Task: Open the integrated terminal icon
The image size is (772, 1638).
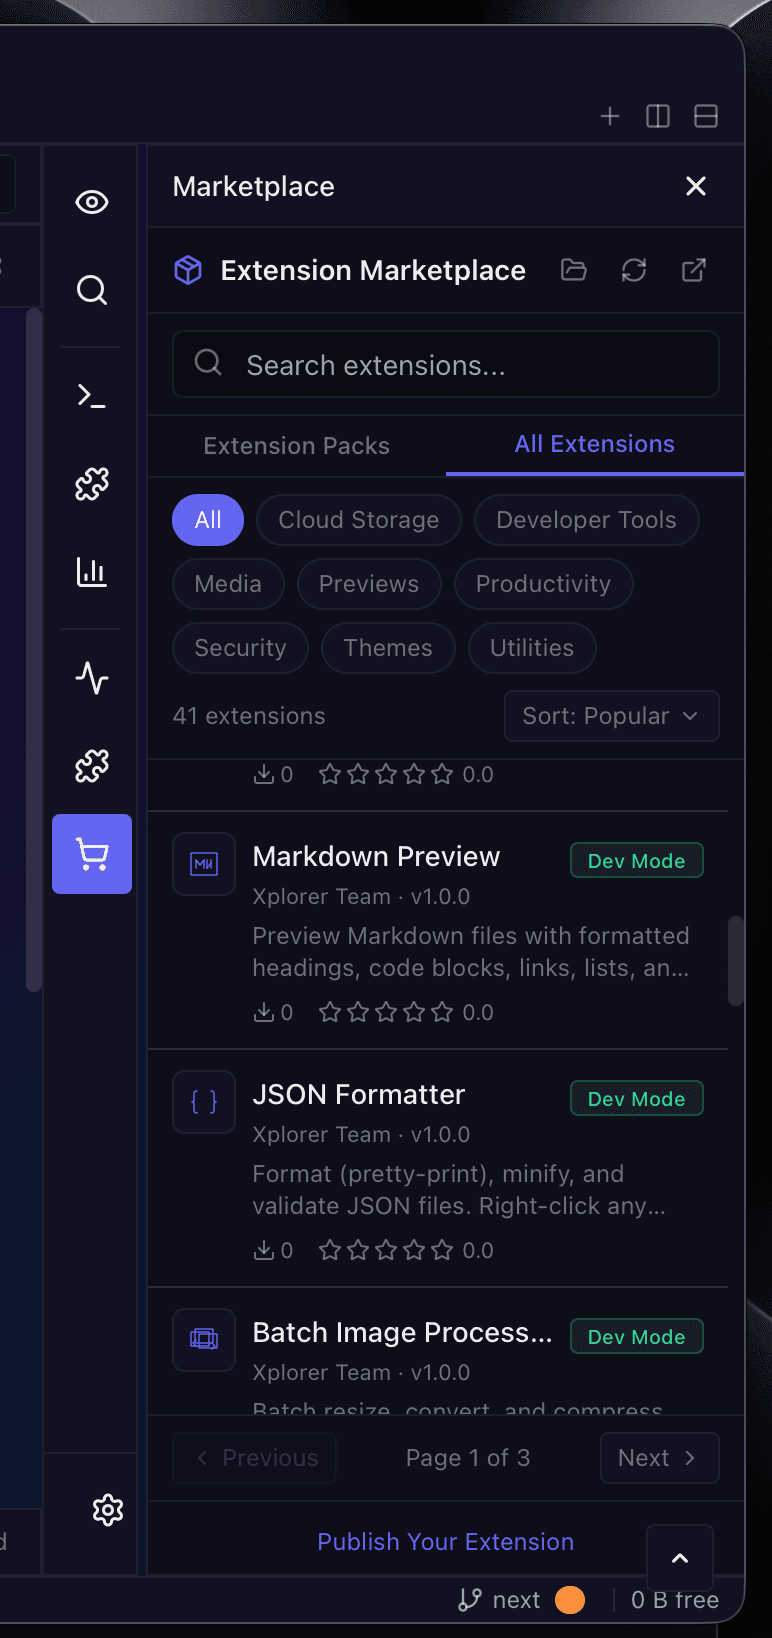Action: pos(91,395)
